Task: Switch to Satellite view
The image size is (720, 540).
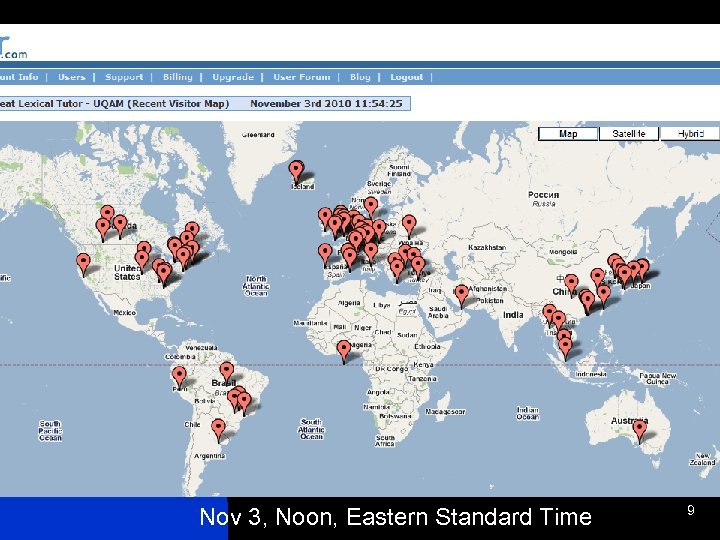Action: tap(629, 134)
